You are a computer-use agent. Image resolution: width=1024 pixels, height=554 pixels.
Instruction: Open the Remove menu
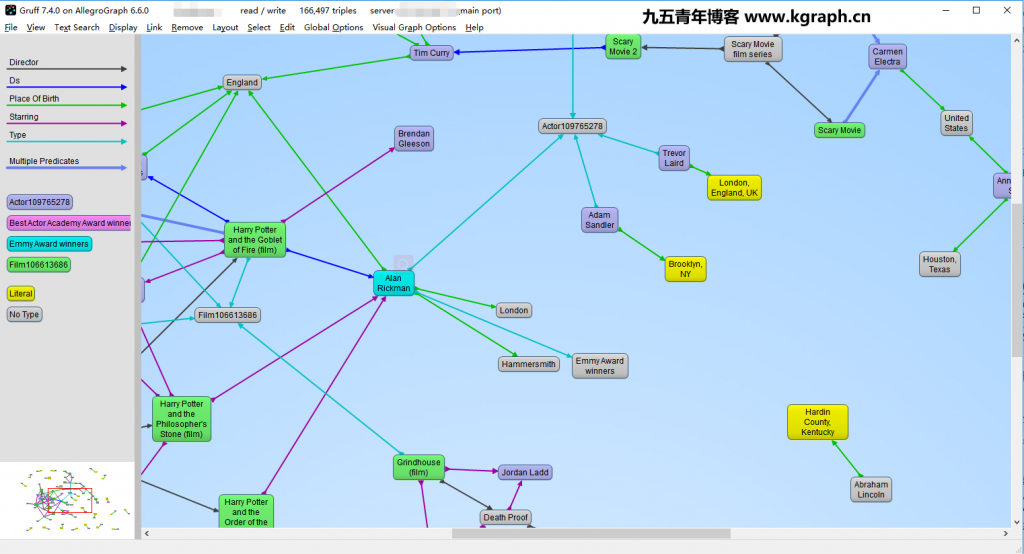coord(187,27)
